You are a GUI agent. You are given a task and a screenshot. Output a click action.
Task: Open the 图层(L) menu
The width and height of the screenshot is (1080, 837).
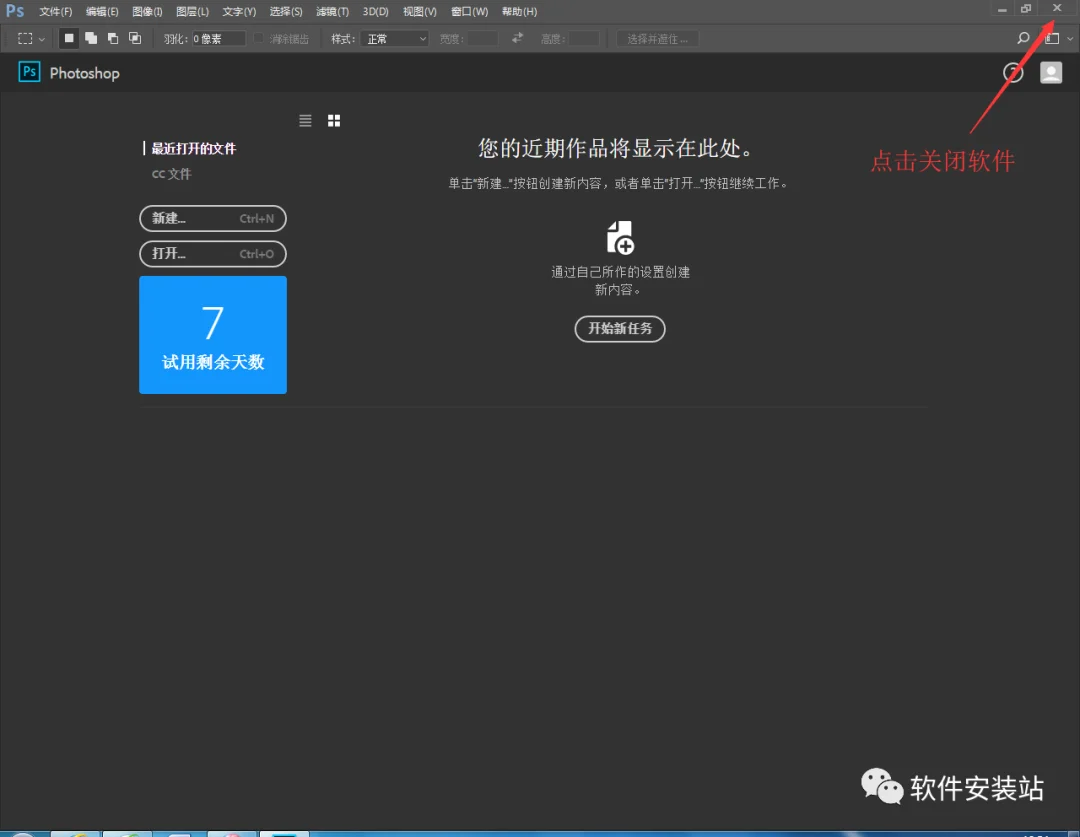pos(192,12)
